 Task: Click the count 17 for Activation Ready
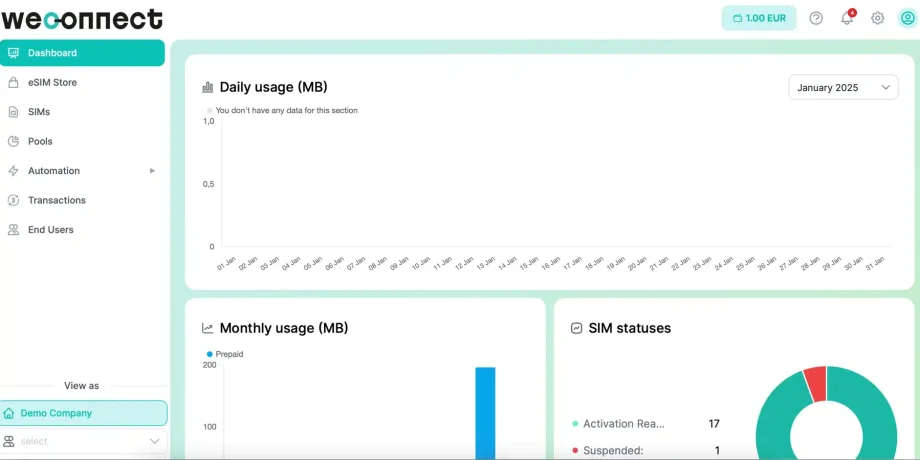713,424
